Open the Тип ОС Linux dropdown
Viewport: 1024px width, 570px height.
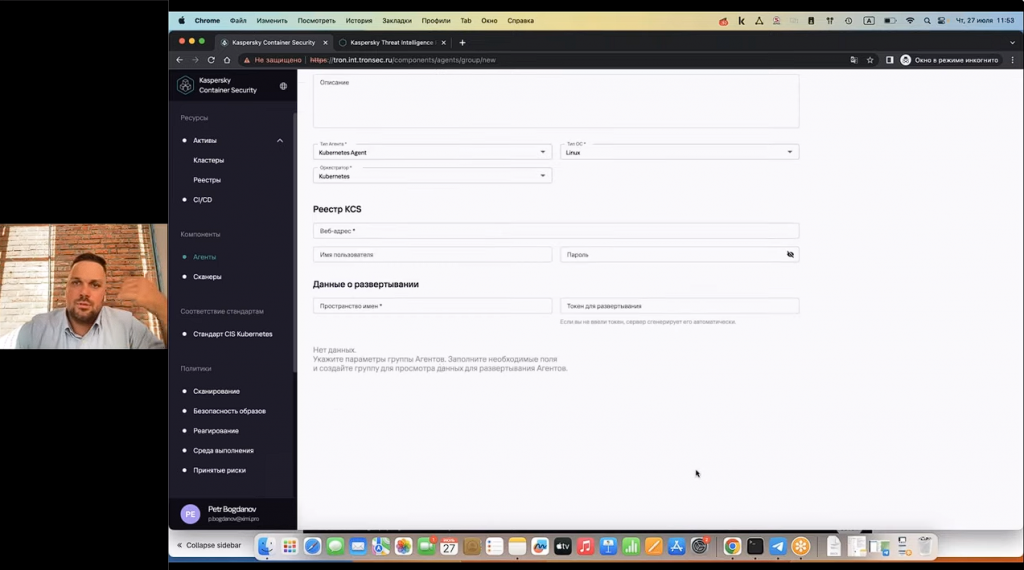[x=679, y=152]
